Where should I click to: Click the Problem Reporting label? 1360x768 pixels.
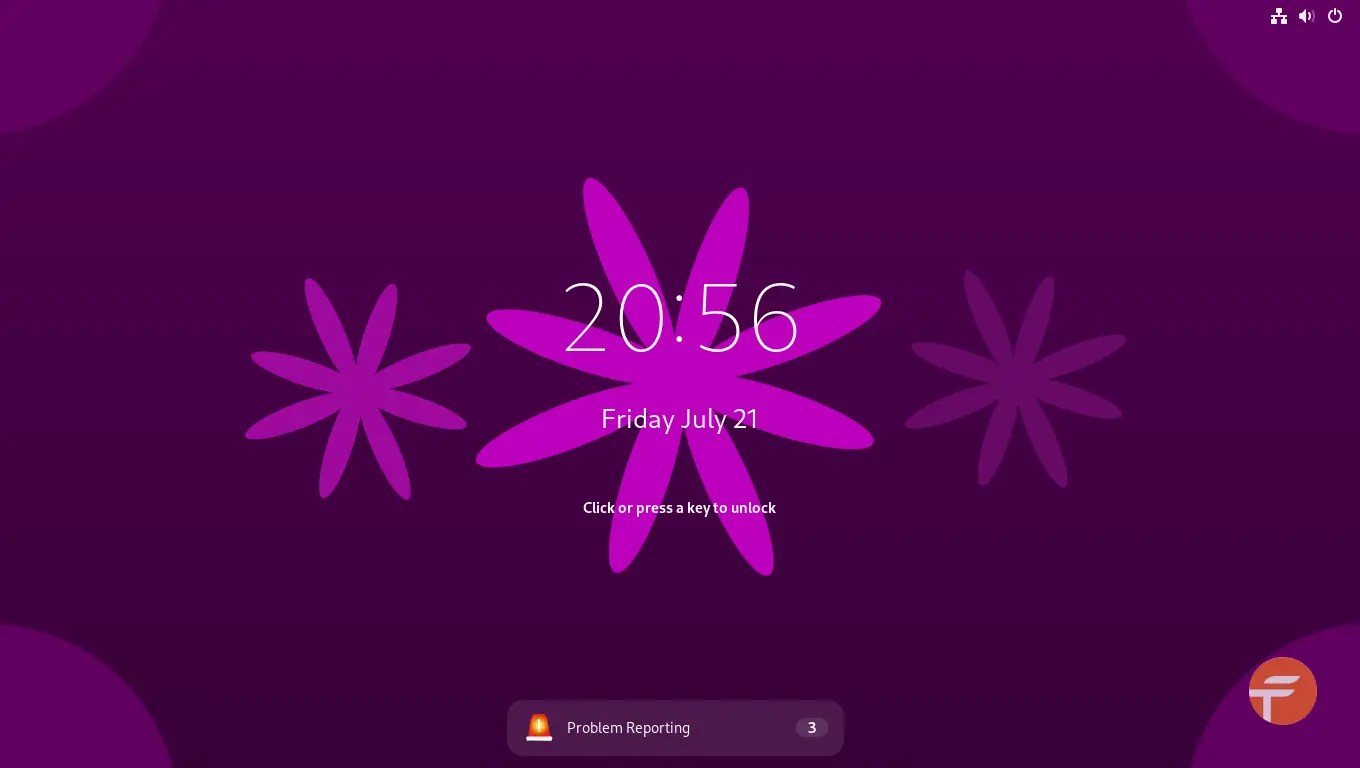[628, 727]
